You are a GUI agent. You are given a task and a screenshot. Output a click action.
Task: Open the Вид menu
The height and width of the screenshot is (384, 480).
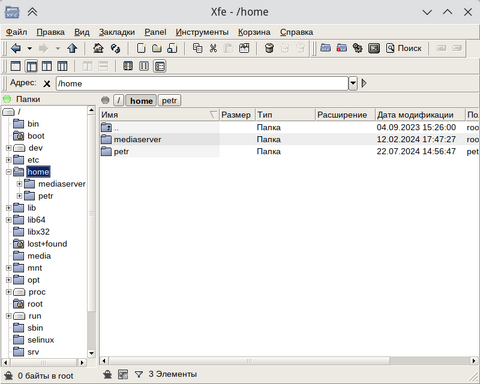[x=82, y=32]
